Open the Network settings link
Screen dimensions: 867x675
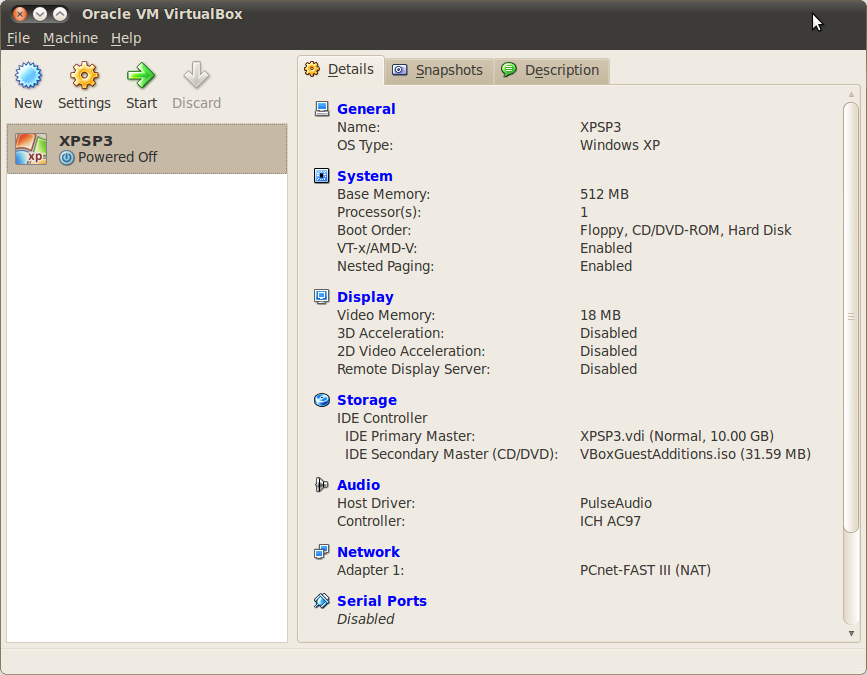click(368, 552)
